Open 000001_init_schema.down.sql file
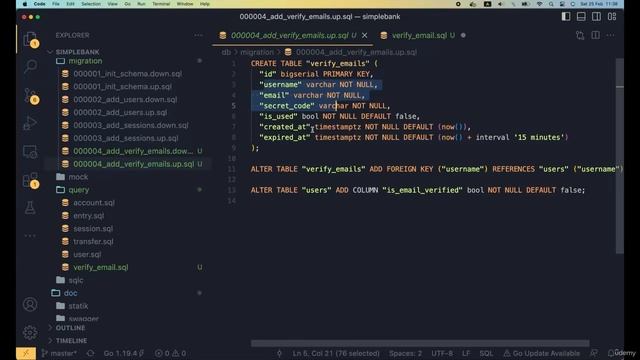640x360 pixels. click(128, 74)
